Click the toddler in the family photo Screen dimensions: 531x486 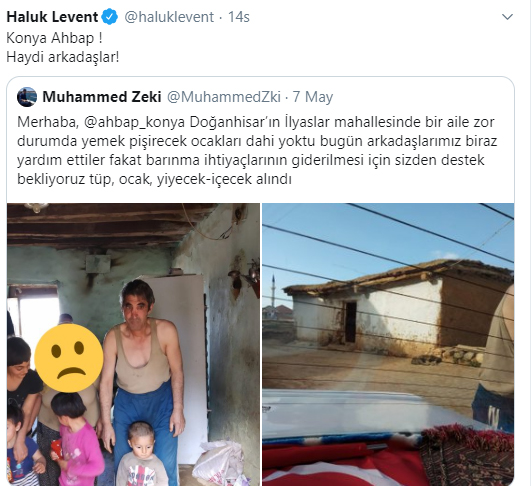pos(141,454)
